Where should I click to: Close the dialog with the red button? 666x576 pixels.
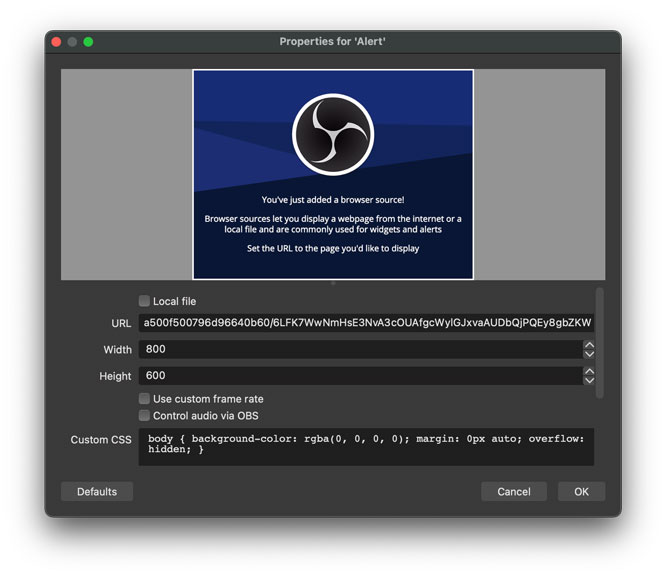pos(56,42)
